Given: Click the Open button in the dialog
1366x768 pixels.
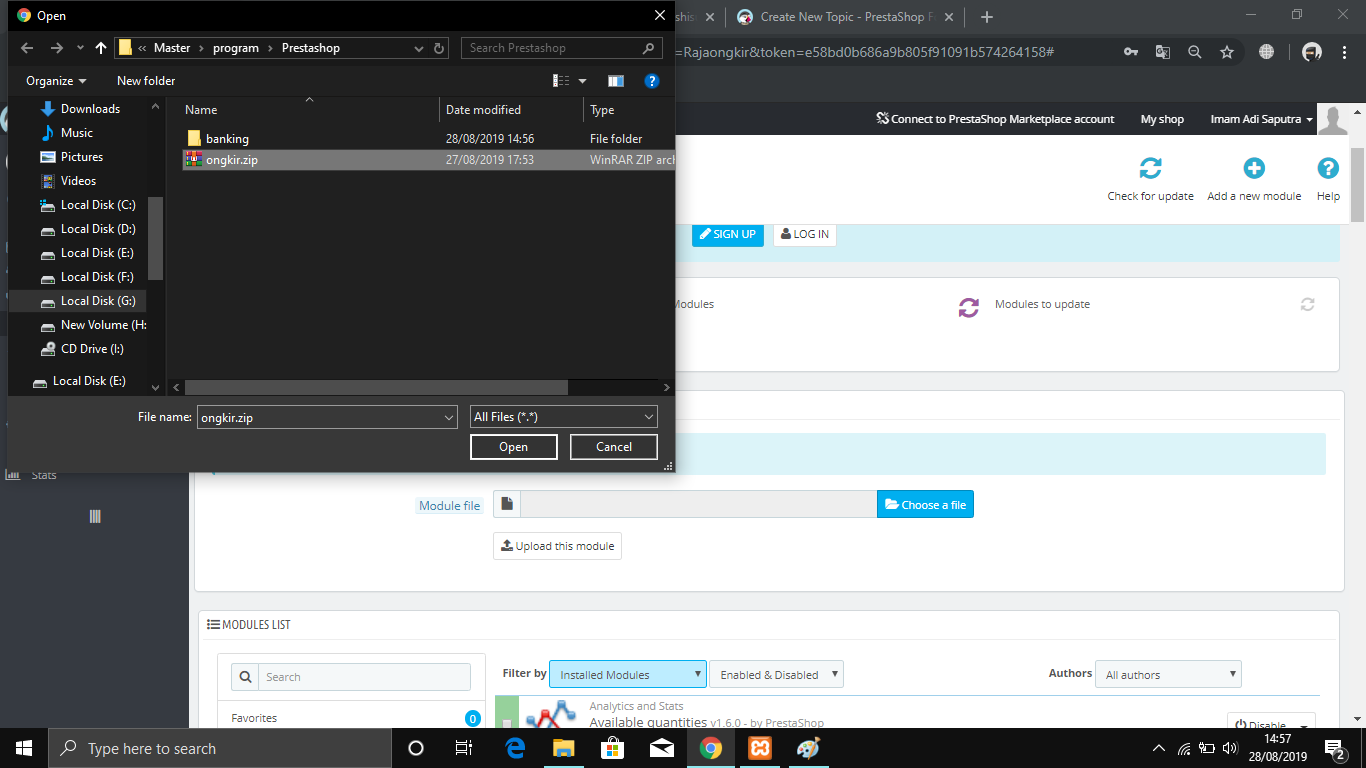Looking at the screenshot, I should click(514, 447).
